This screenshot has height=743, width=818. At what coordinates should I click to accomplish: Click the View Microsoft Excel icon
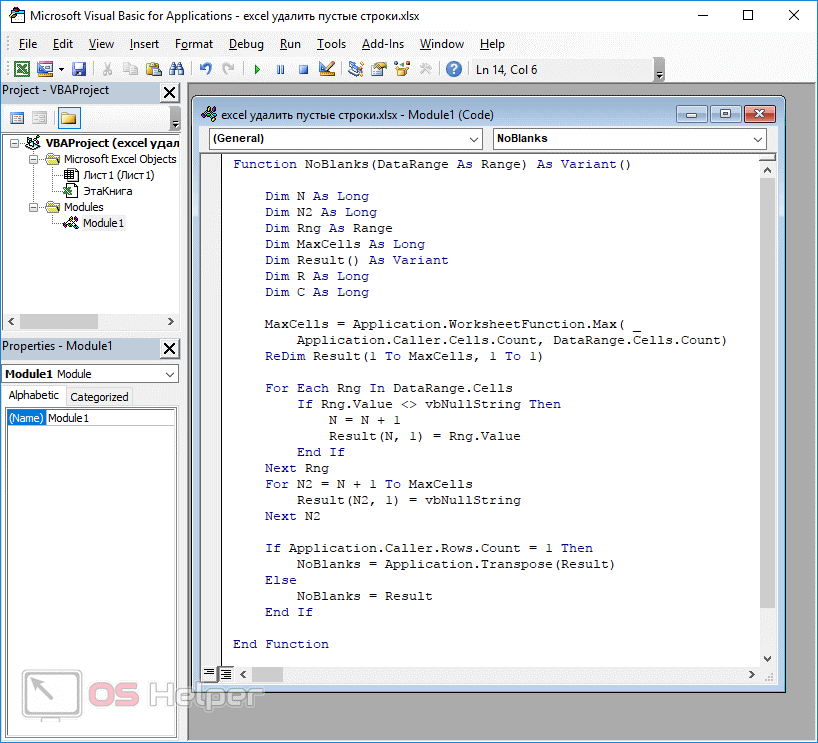pos(21,69)
